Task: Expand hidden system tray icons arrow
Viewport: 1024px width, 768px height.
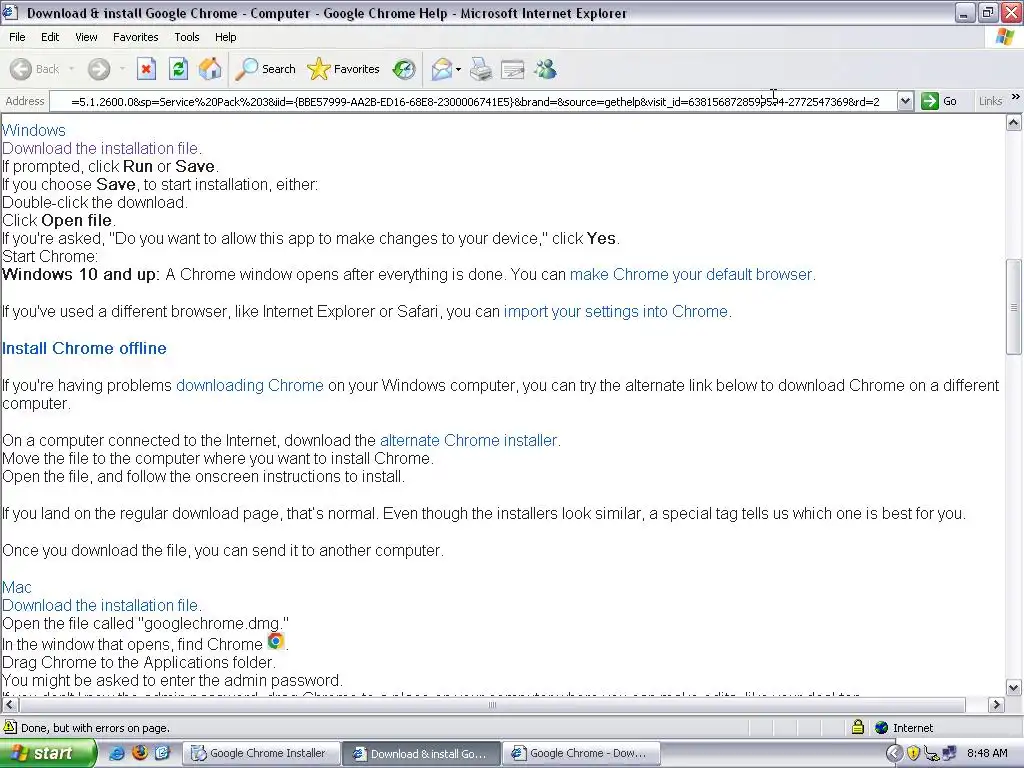Action: pos(894,753)
